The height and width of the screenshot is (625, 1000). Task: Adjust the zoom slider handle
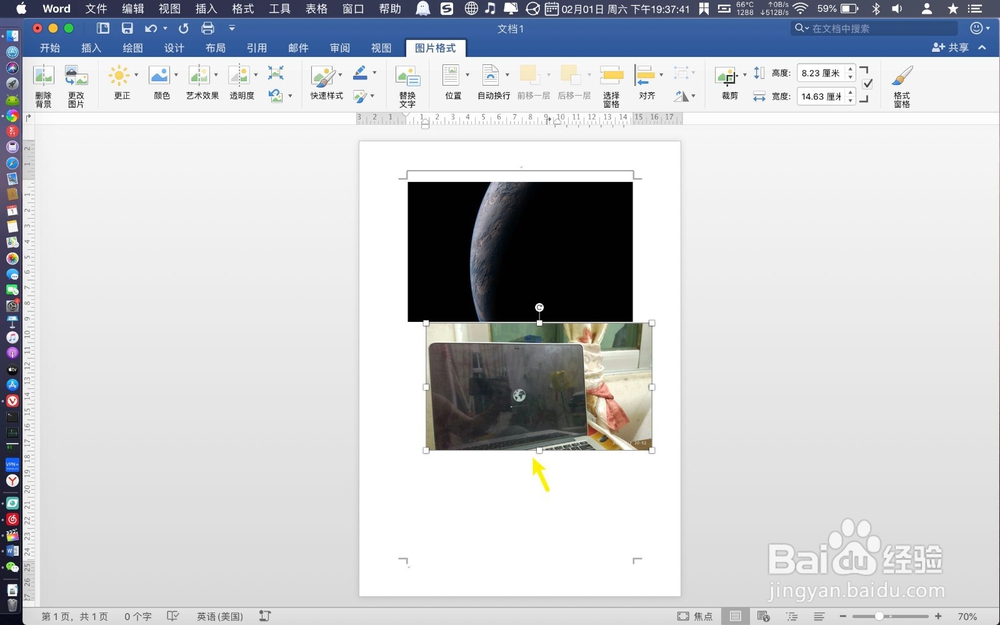coord(879,616)
